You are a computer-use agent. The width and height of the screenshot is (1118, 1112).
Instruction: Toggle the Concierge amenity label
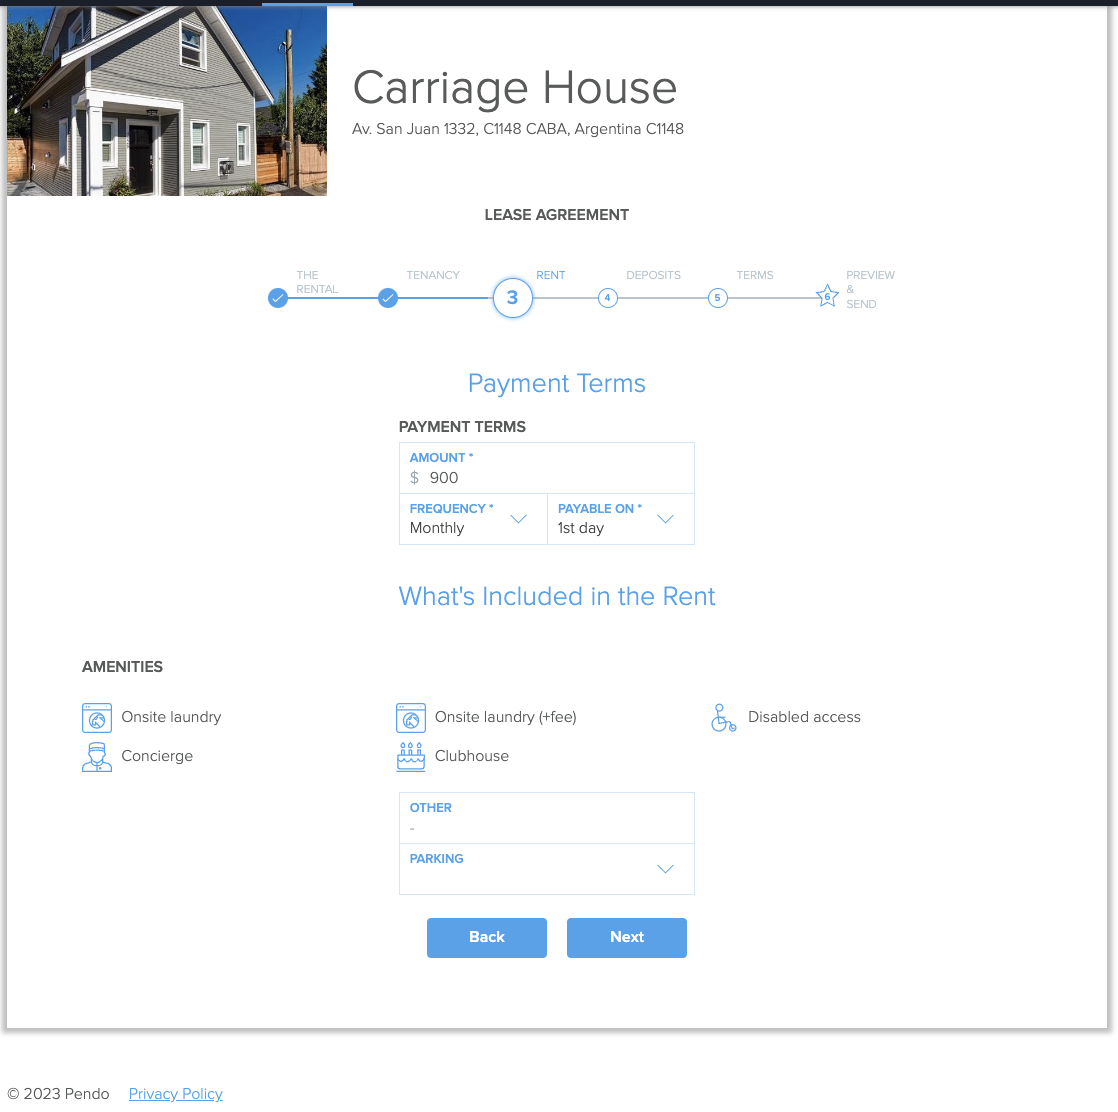point(157,756)
